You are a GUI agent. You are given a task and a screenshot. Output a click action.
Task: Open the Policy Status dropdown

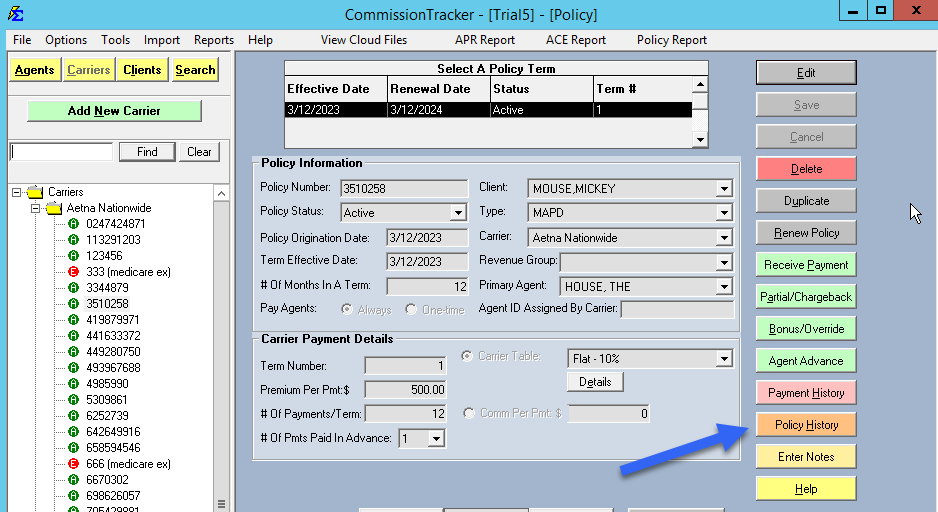pyautogui.click(x=458, y=213)
